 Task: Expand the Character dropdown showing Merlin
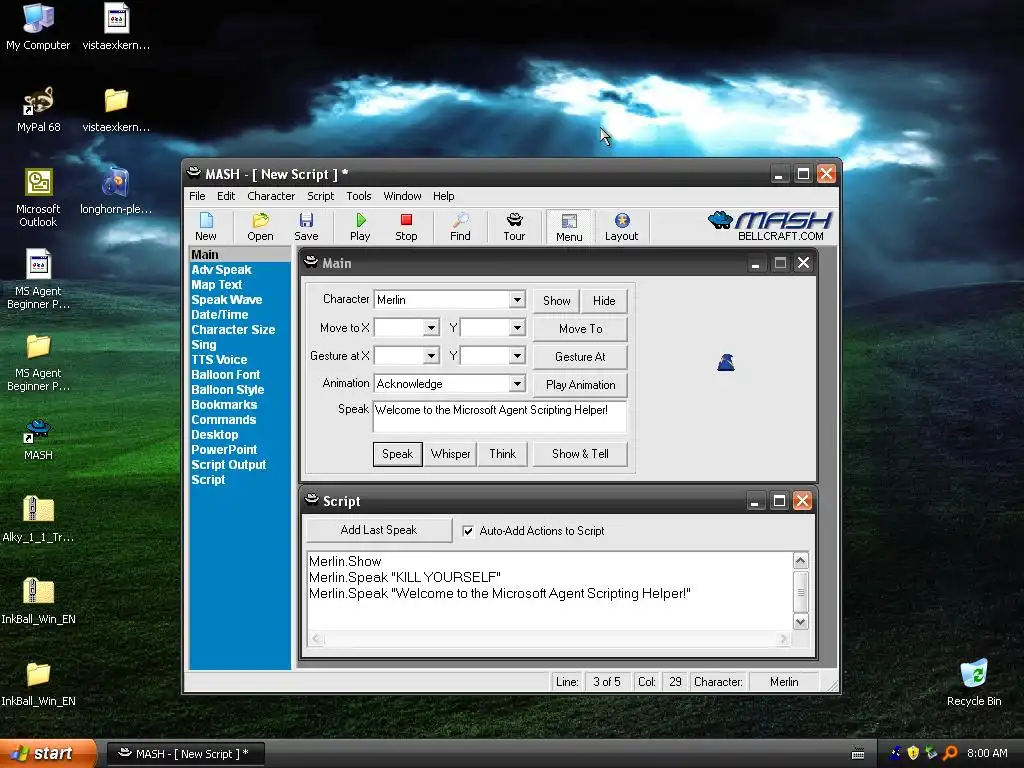click(x=517, y=300)
